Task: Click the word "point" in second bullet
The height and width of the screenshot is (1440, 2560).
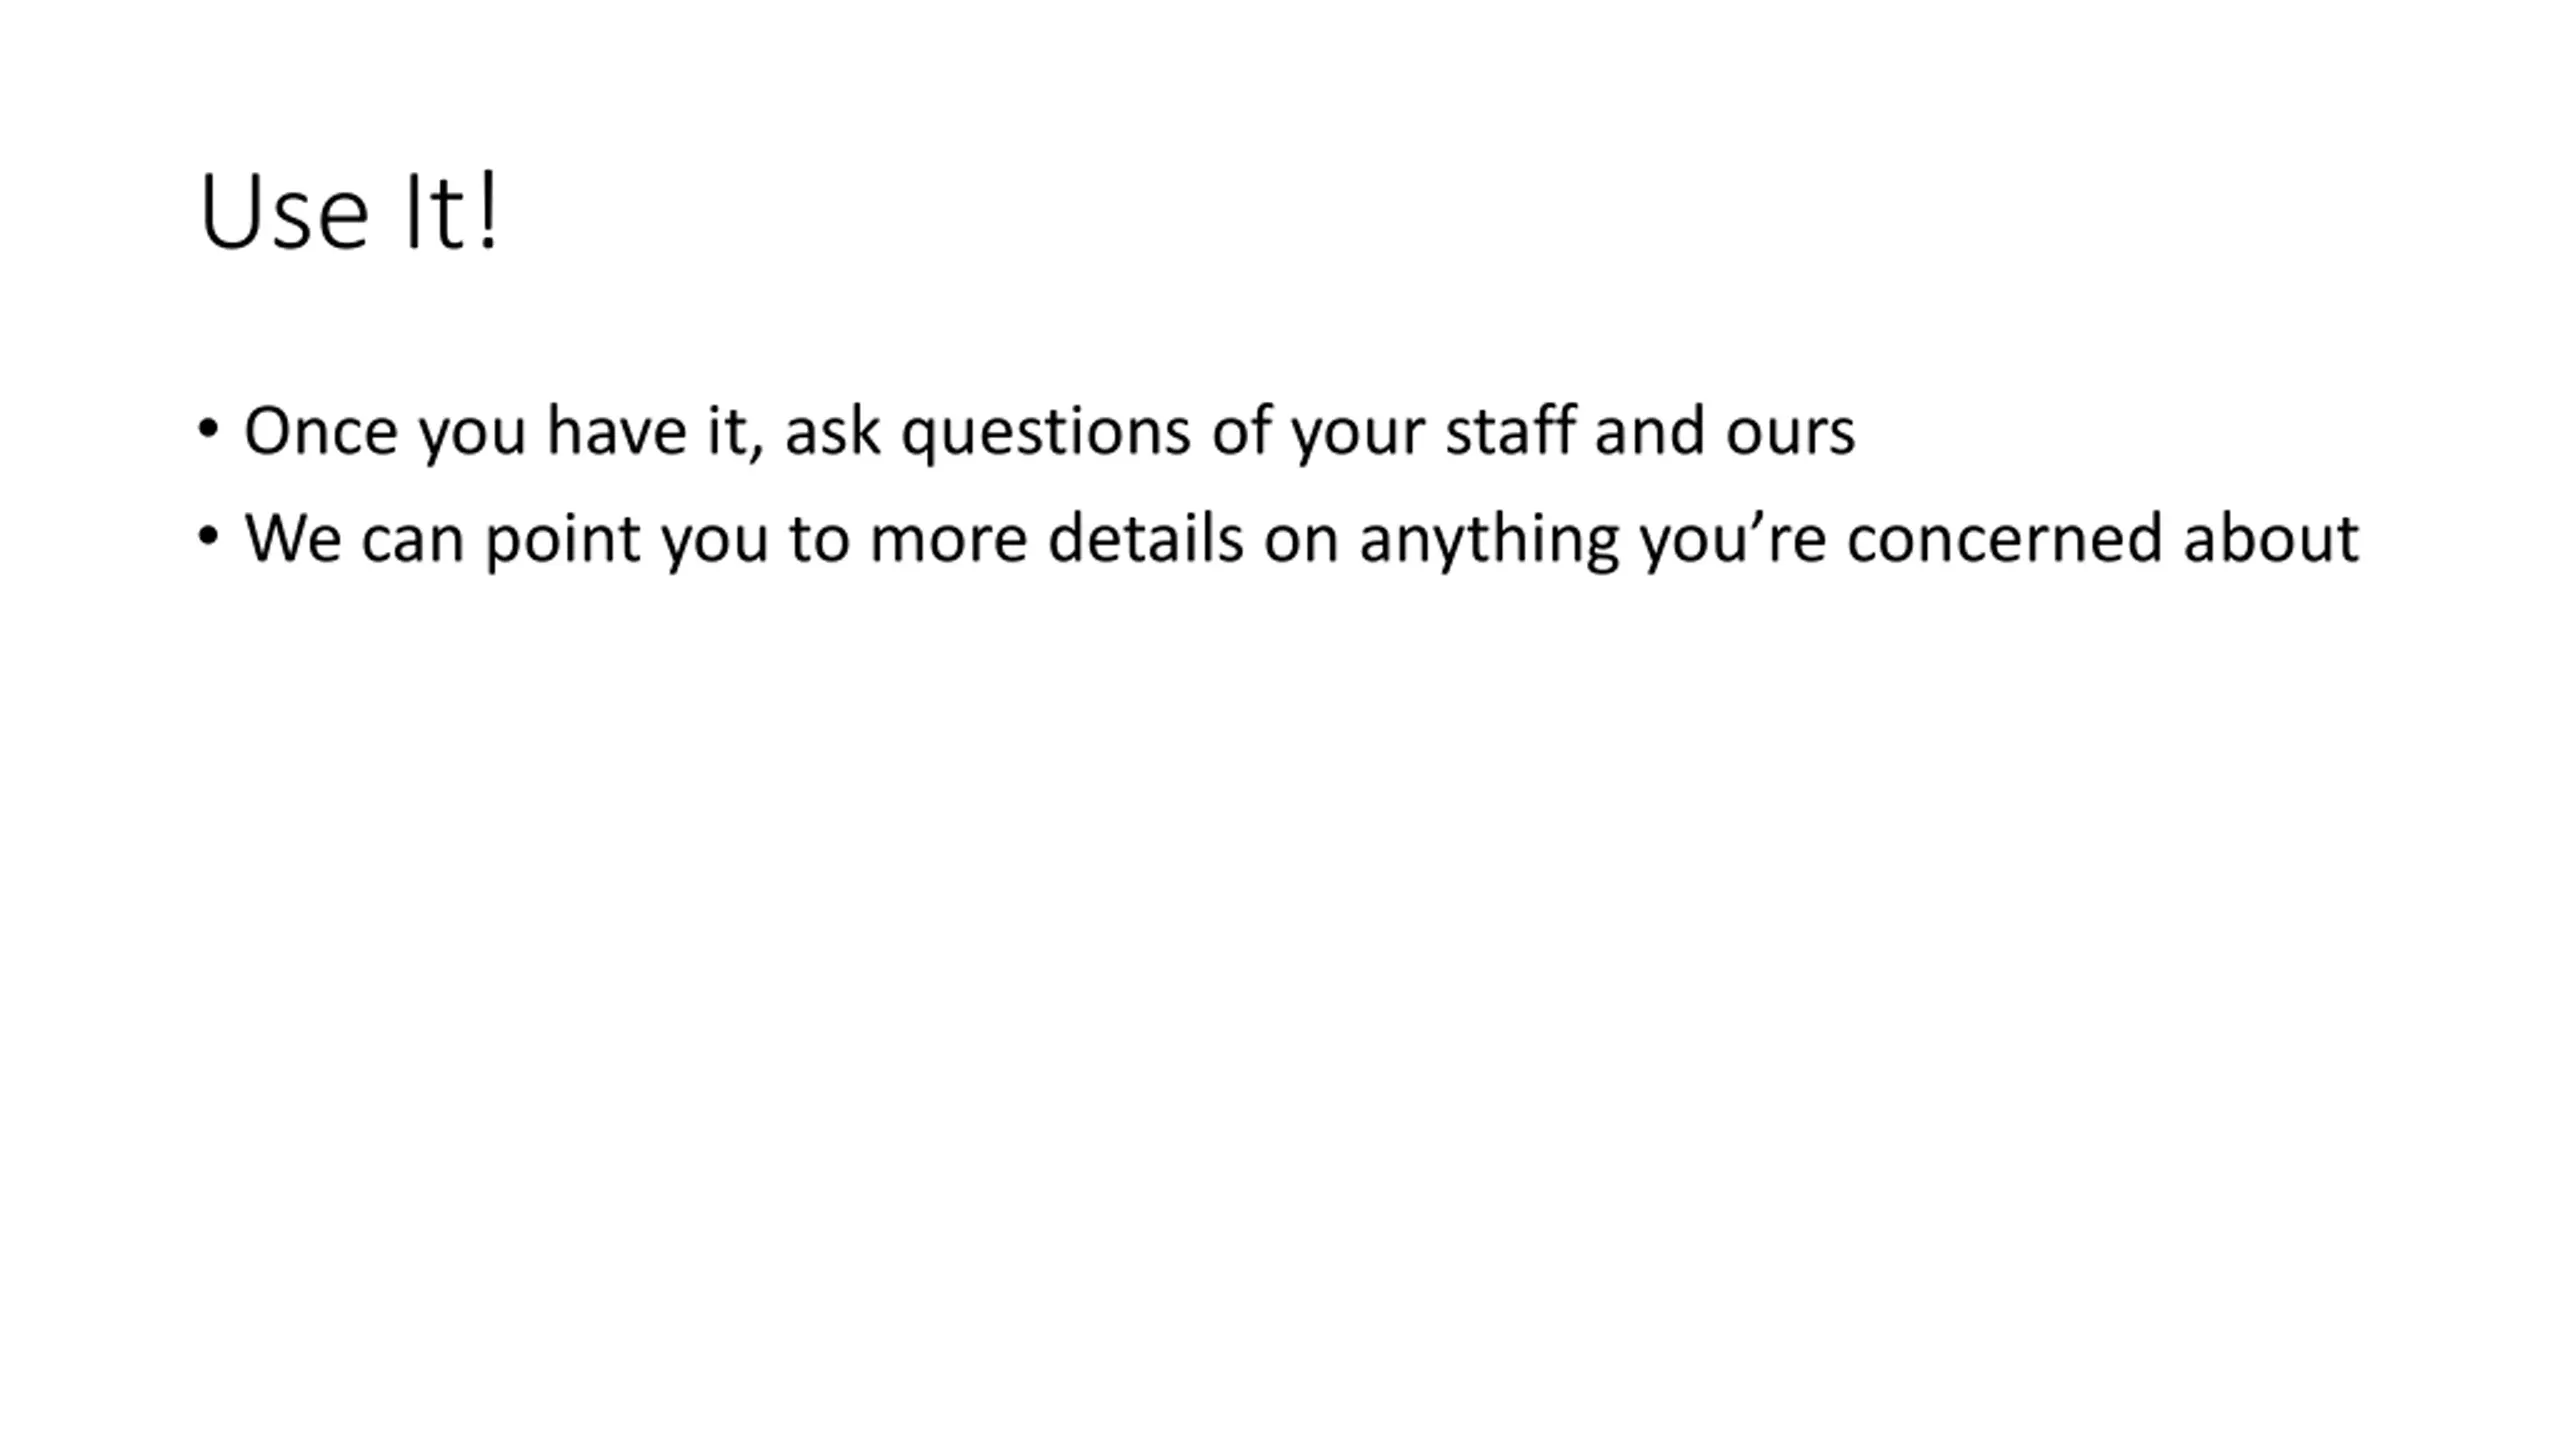Action: [x=562, y=541]
